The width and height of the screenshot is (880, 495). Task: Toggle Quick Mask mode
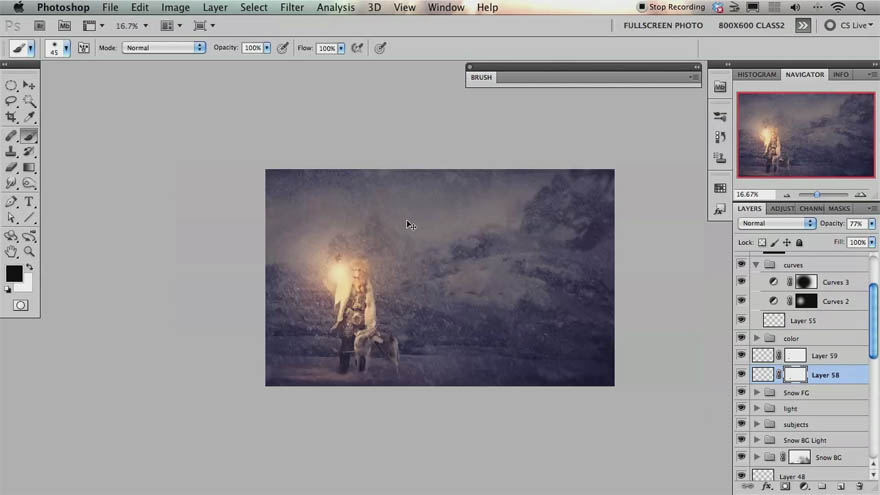(21, 305)
